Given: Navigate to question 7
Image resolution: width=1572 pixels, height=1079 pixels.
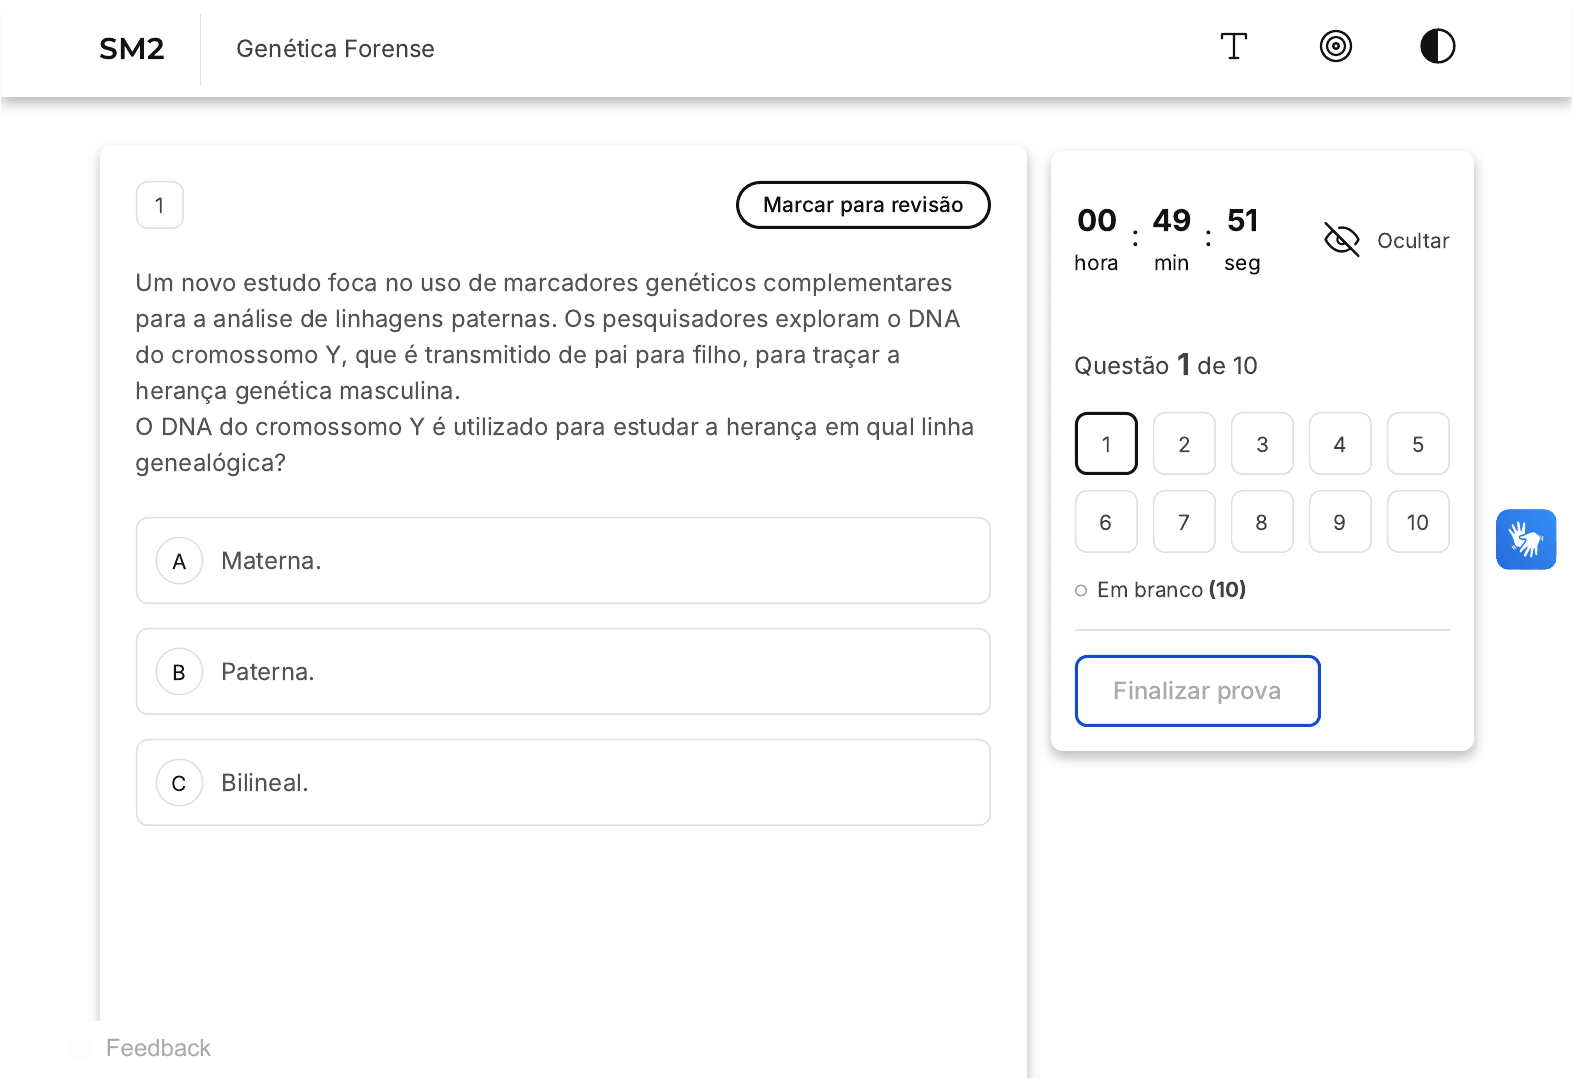Looking at the screenshot, I should (1184, 522).
